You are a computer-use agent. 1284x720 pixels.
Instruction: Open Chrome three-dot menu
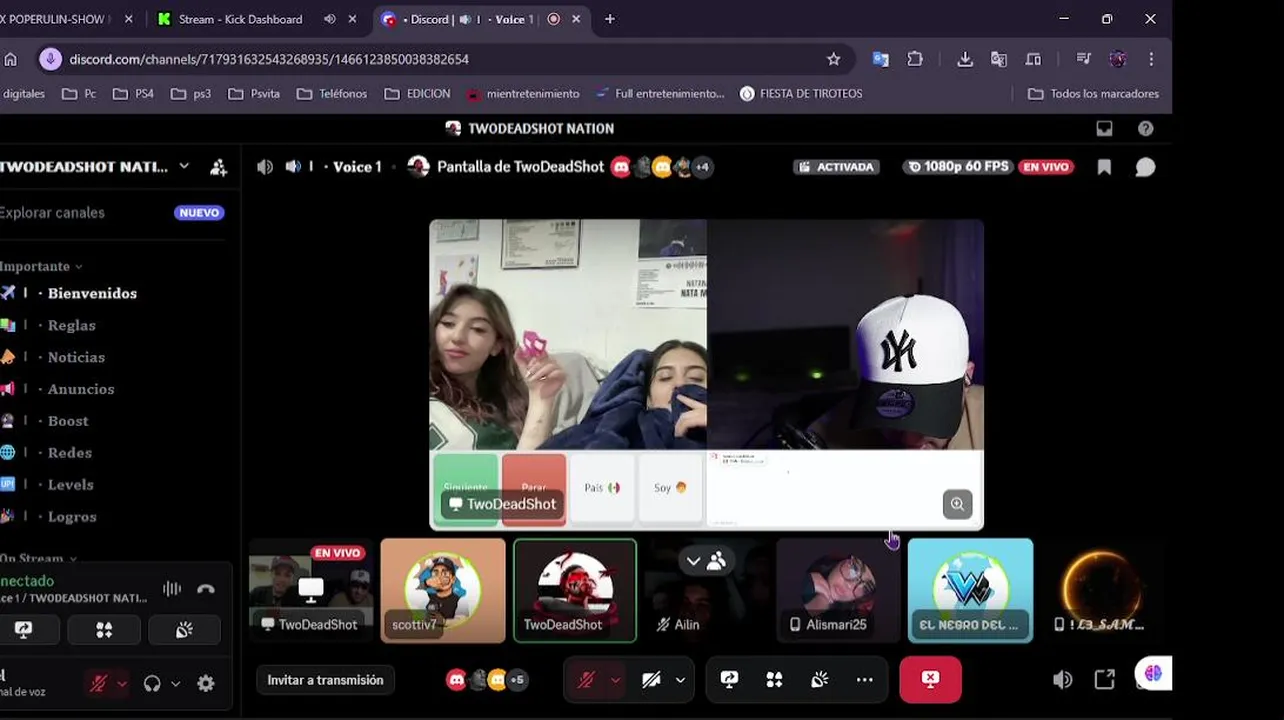[x=1151, y=59]
